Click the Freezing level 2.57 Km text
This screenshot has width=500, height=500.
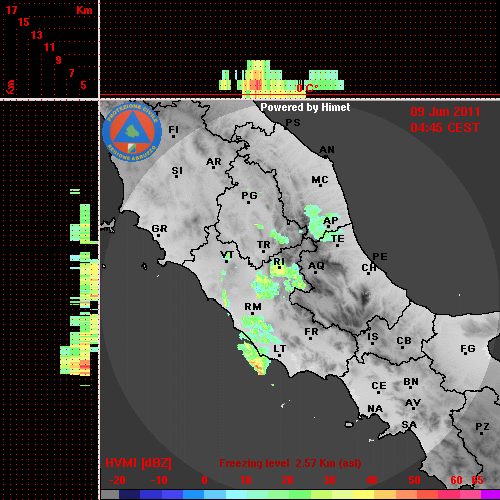pyautogui.click(x=290, y=463)
